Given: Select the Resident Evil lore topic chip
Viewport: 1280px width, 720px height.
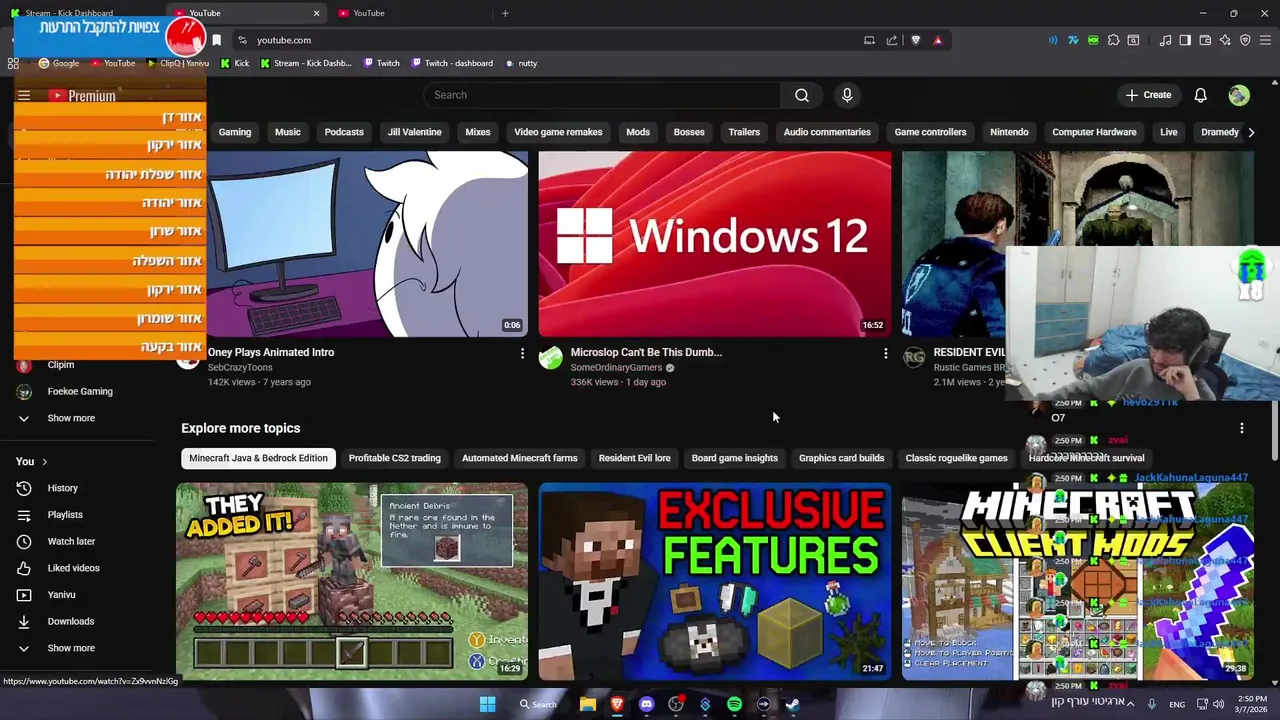Looking at the screenshot, I should click(x=634, y=458).
